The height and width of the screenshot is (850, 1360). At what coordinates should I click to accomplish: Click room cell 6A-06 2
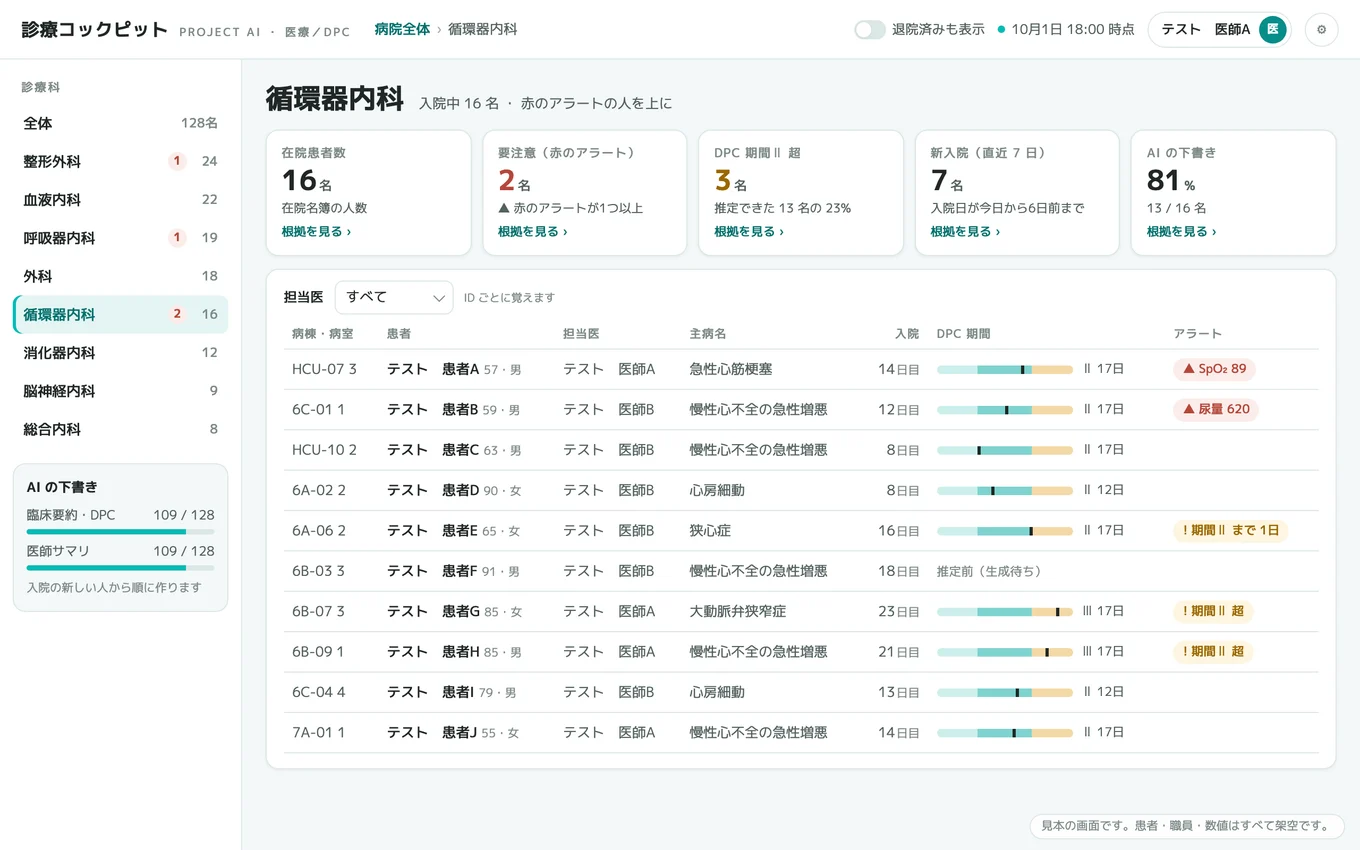(x=319, y=530)
